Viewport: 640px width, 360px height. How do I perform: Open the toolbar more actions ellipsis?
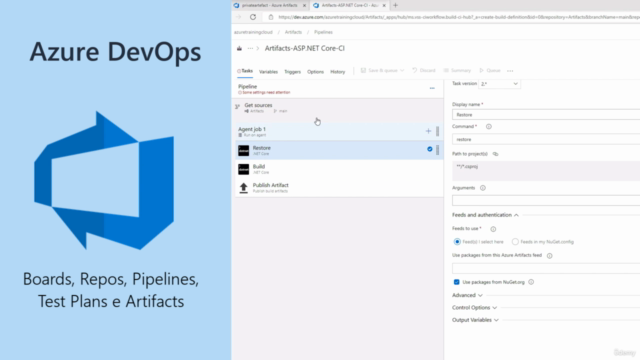[x=510, y=71]
